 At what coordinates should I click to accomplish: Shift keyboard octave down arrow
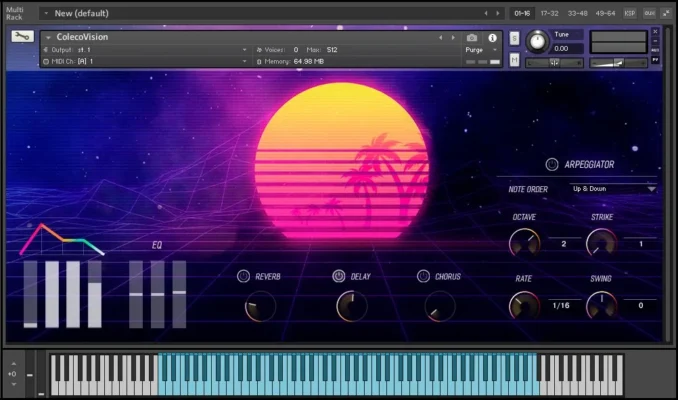(x=13, y=384)
